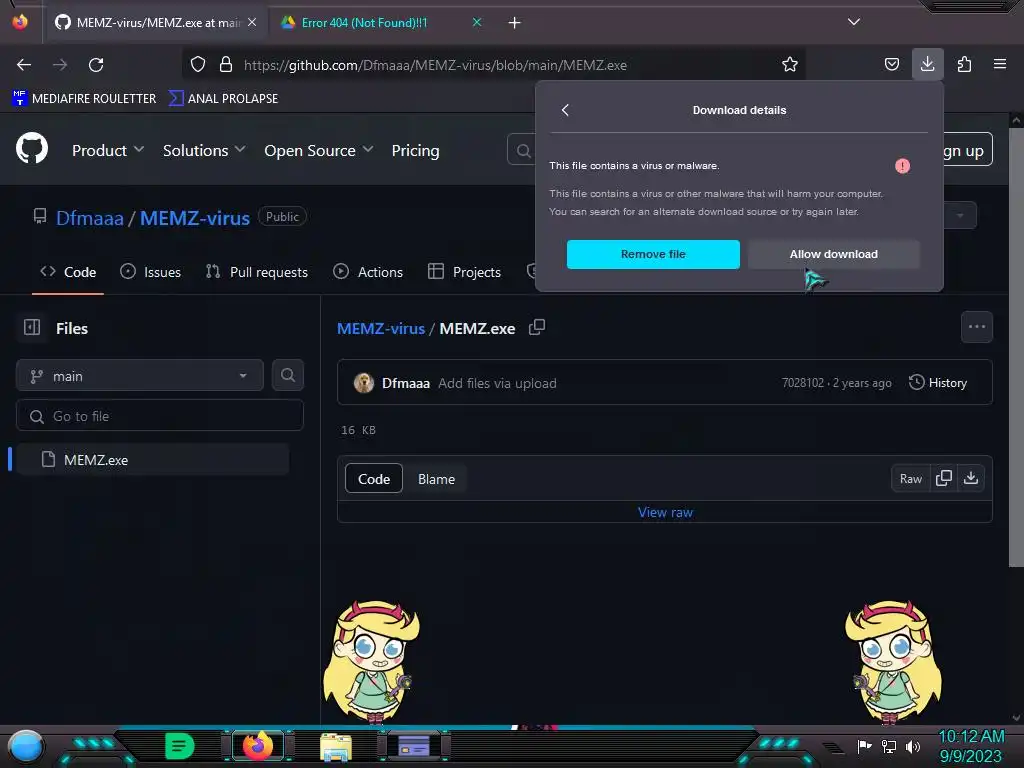Click the View raw link
The width and height of the screenshot is (1024, 768).
click(665, 513)
